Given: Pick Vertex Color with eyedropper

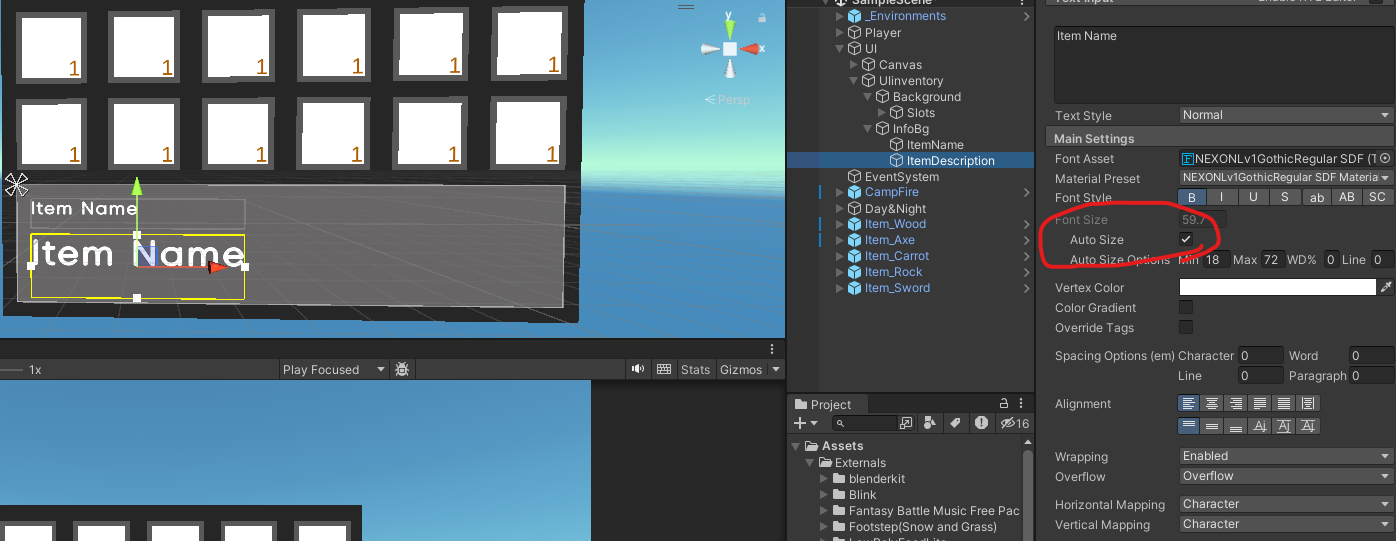Looking at the screenshot, I should (x=1386, y=287).
